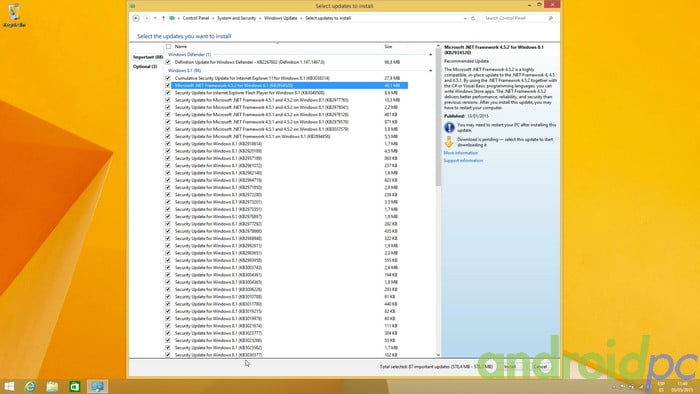Go to System and Security breadcrumb
Screen dimensions: 700x394
237,18
